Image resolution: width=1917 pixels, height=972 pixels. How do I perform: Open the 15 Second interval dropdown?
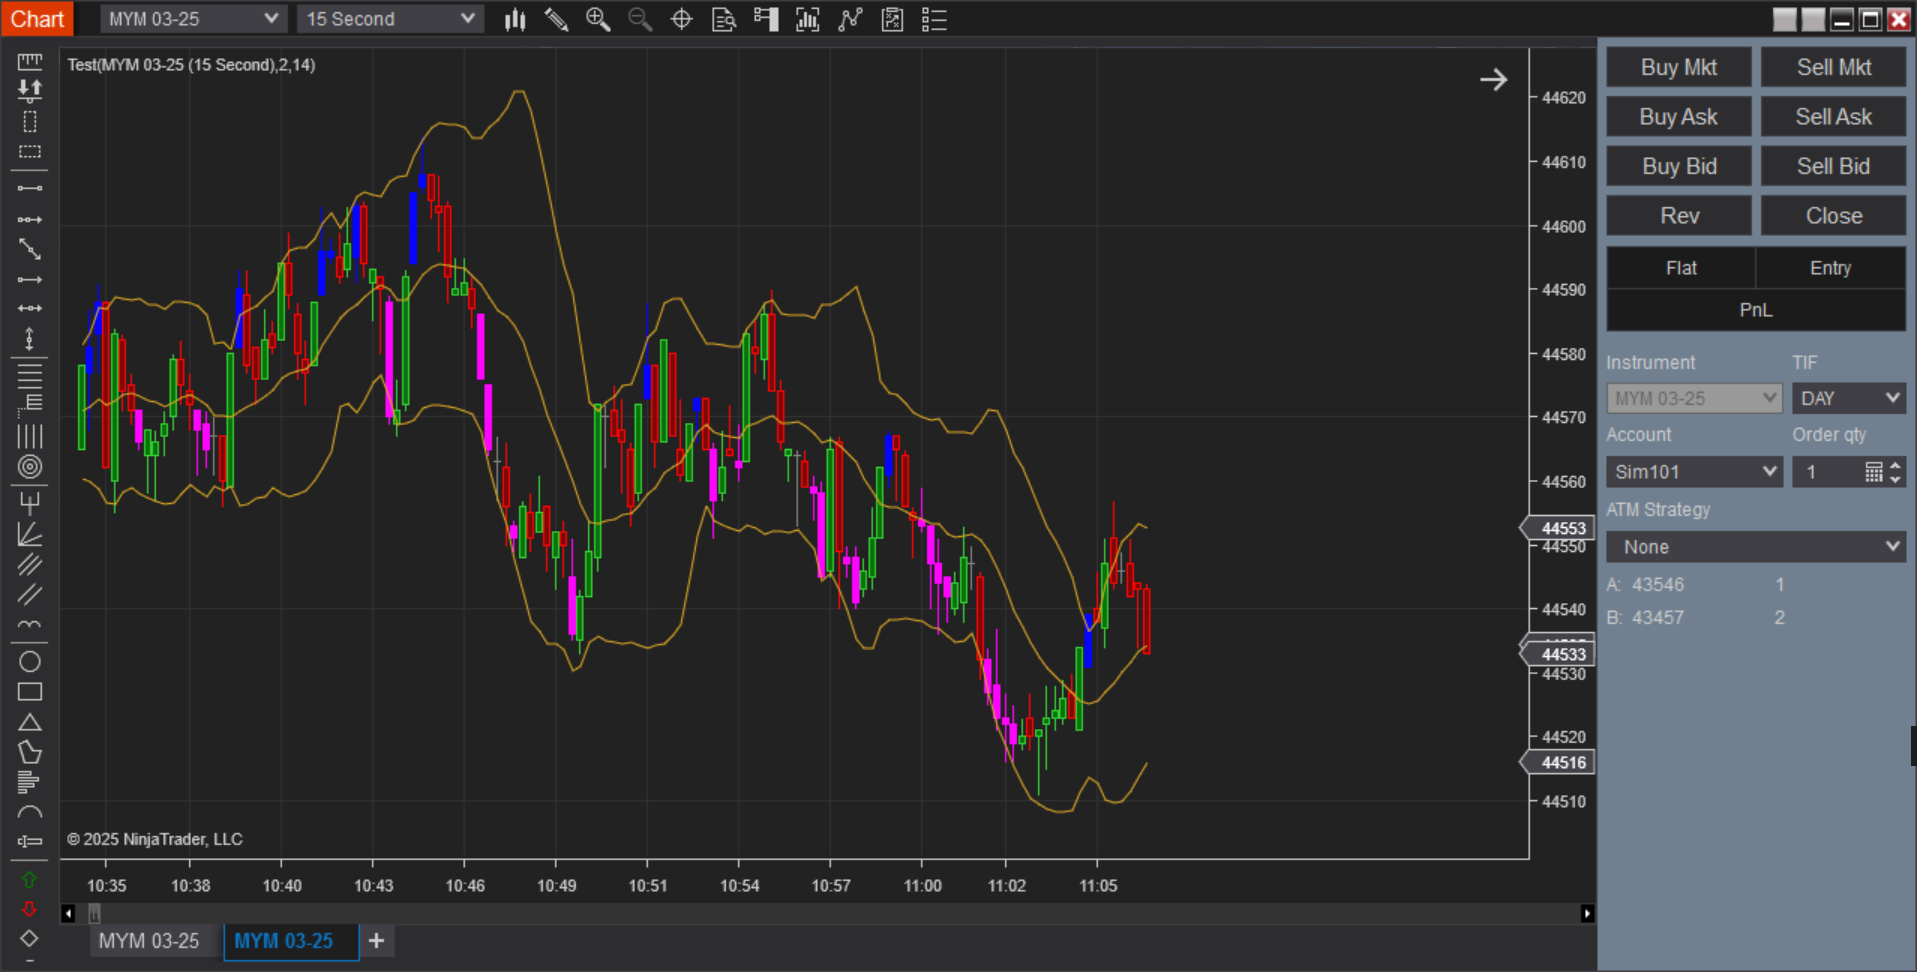pyautogui.click(x=390, y=19)
